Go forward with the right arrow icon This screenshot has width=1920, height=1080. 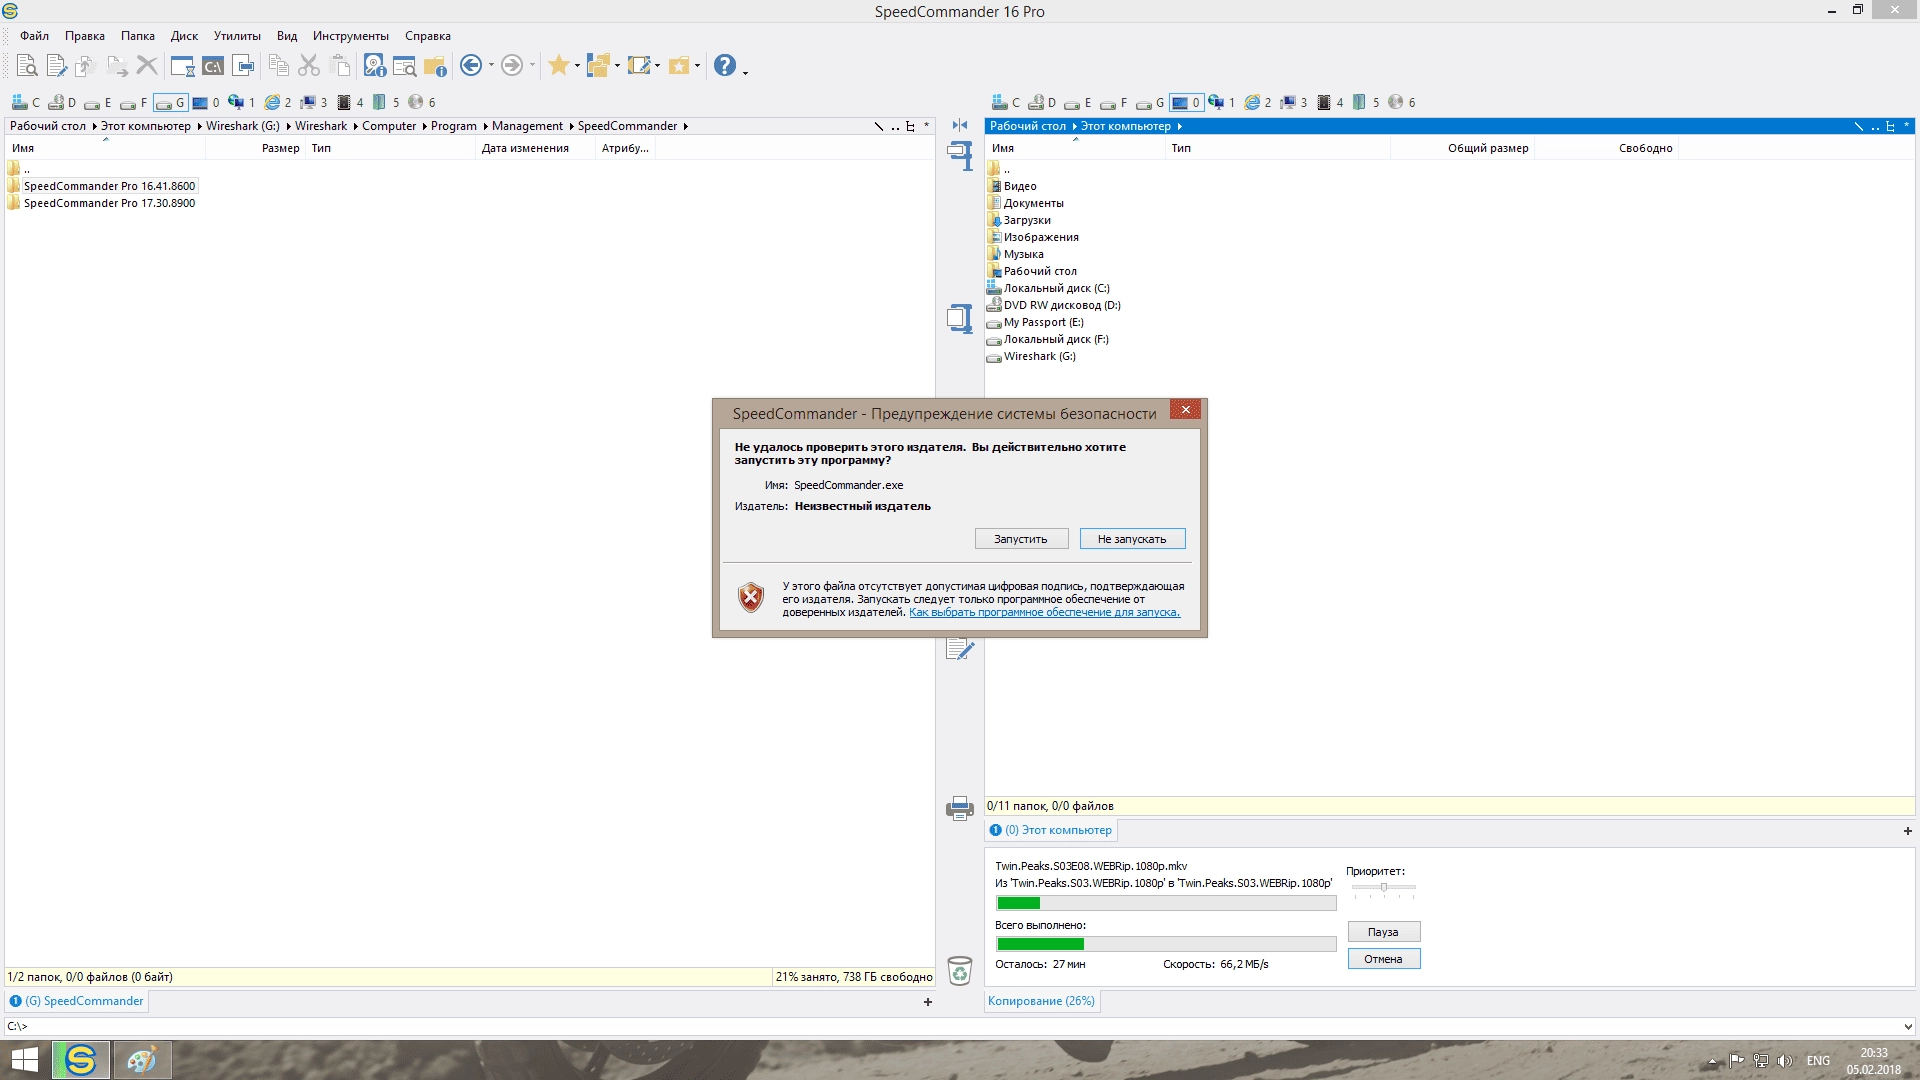click(511, 66)
